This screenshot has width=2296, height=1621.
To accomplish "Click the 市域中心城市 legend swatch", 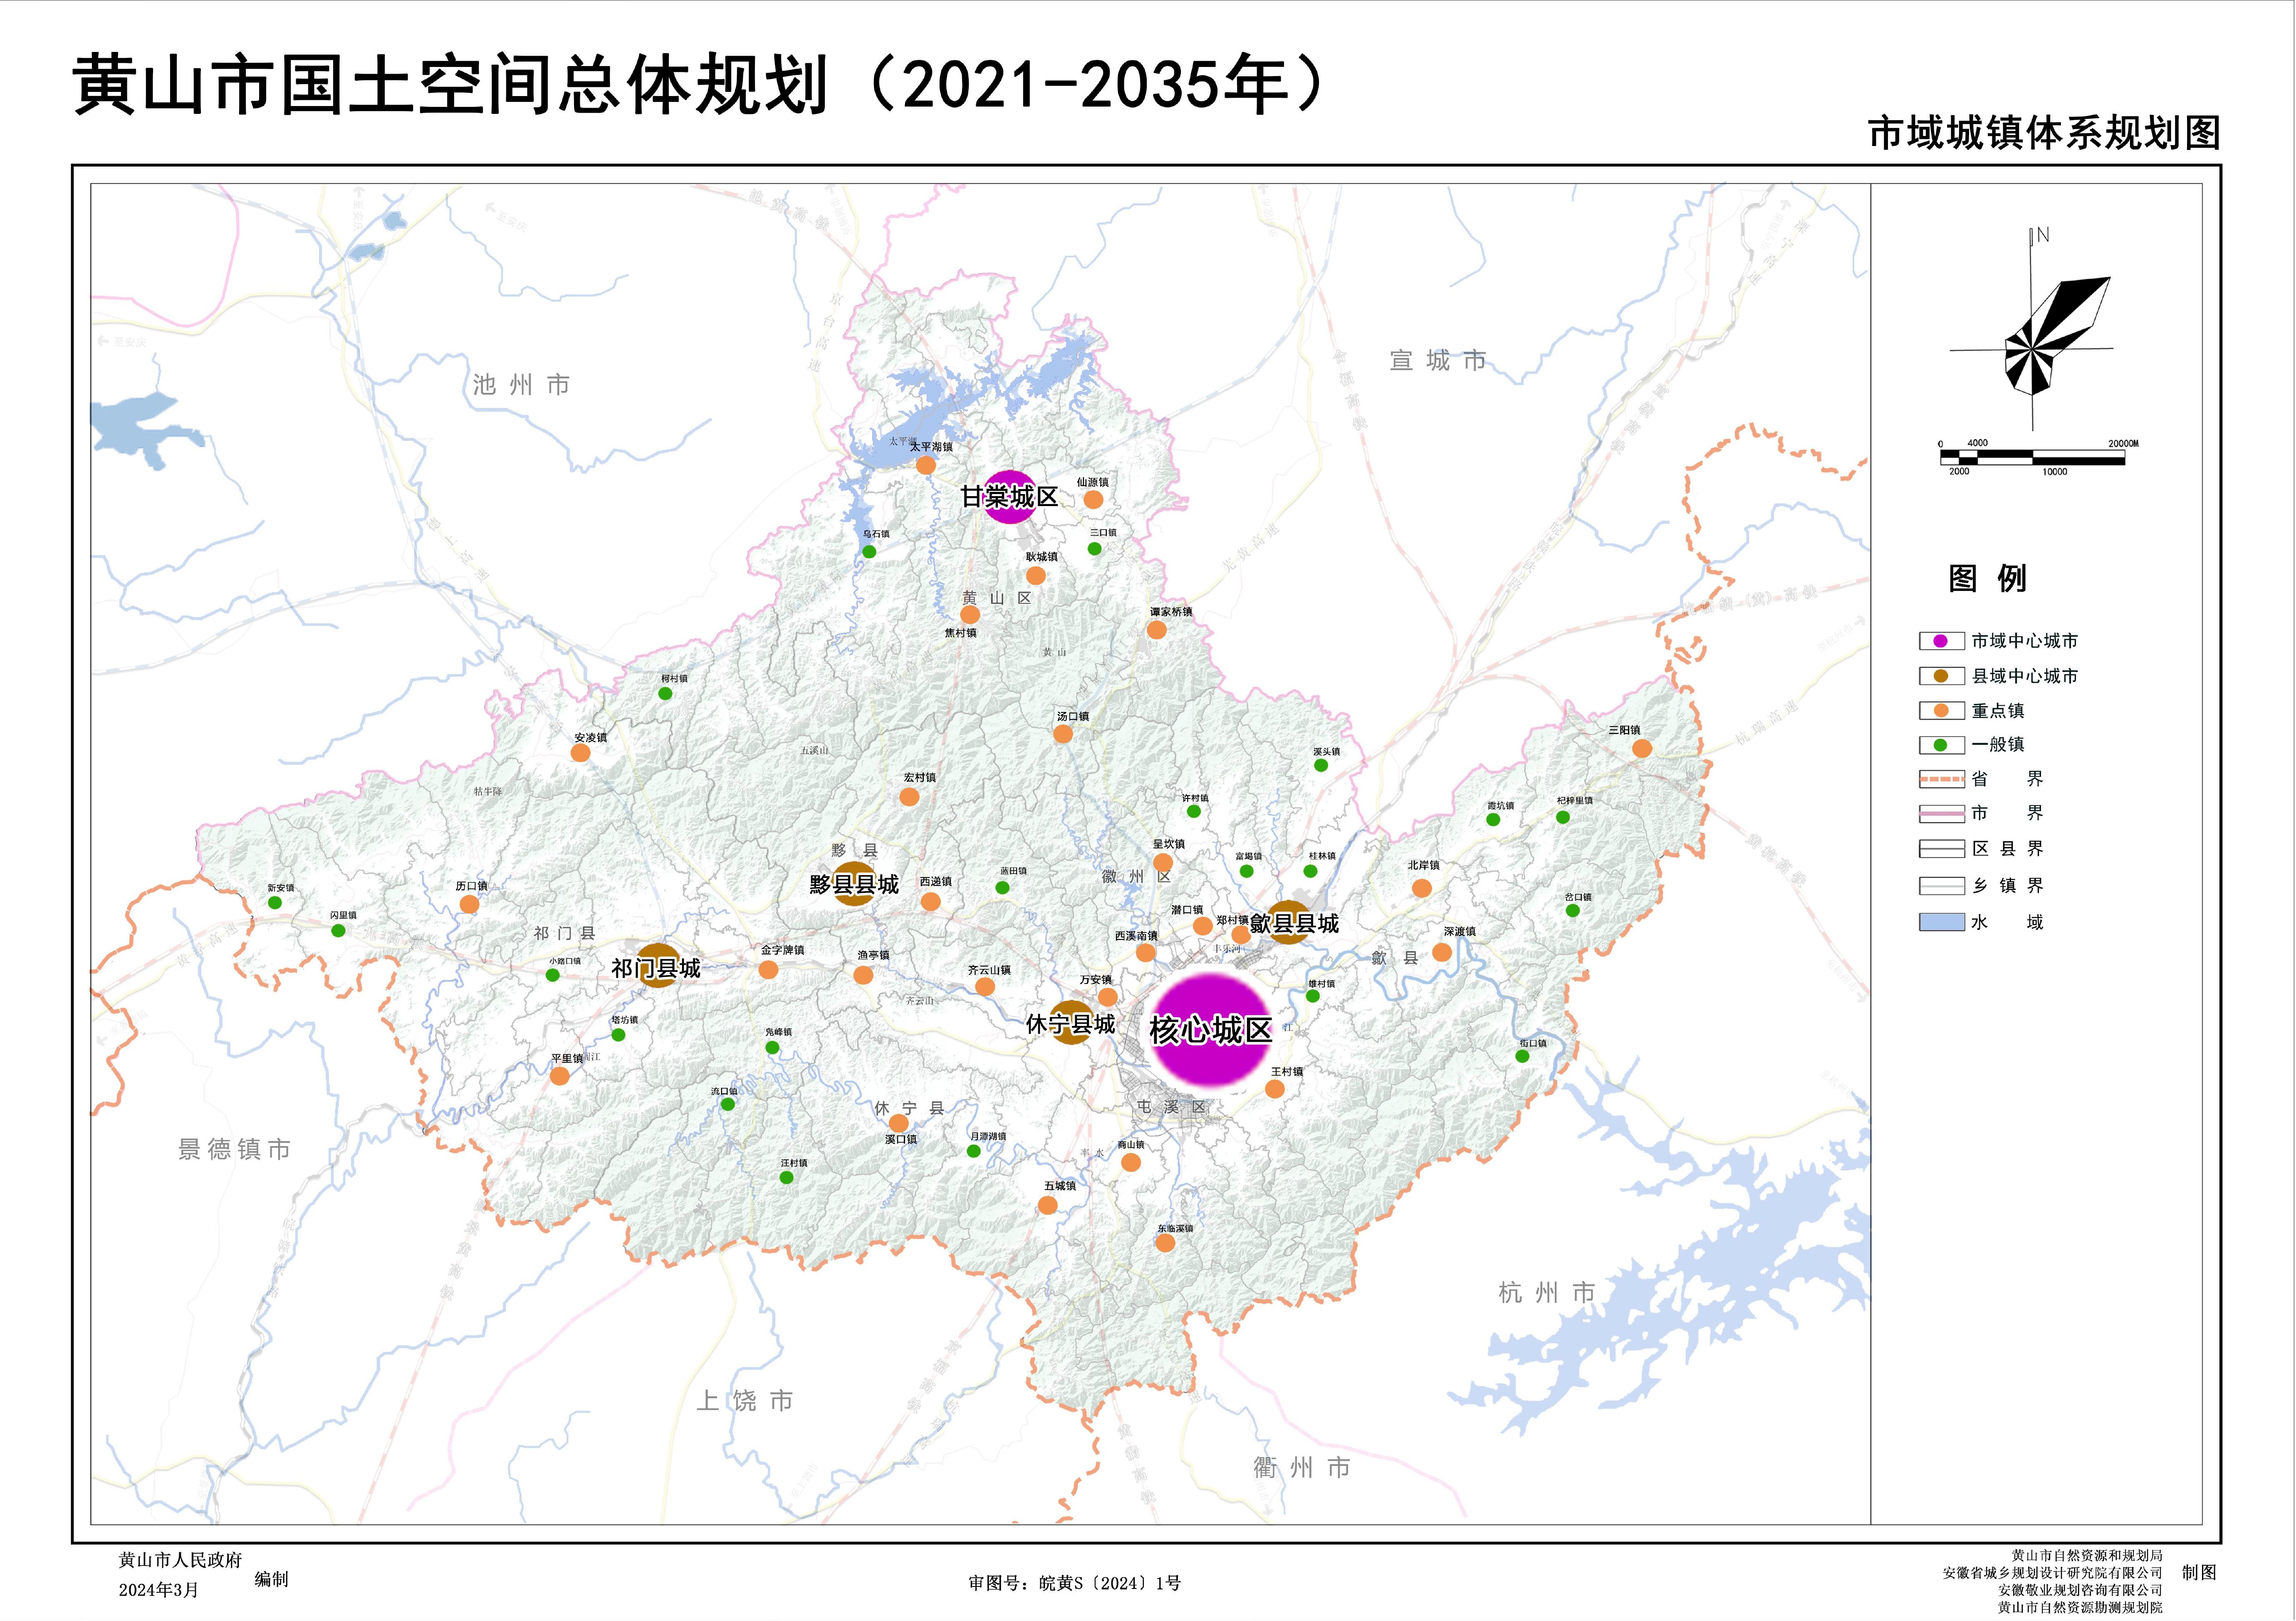I will [1941, 641].
